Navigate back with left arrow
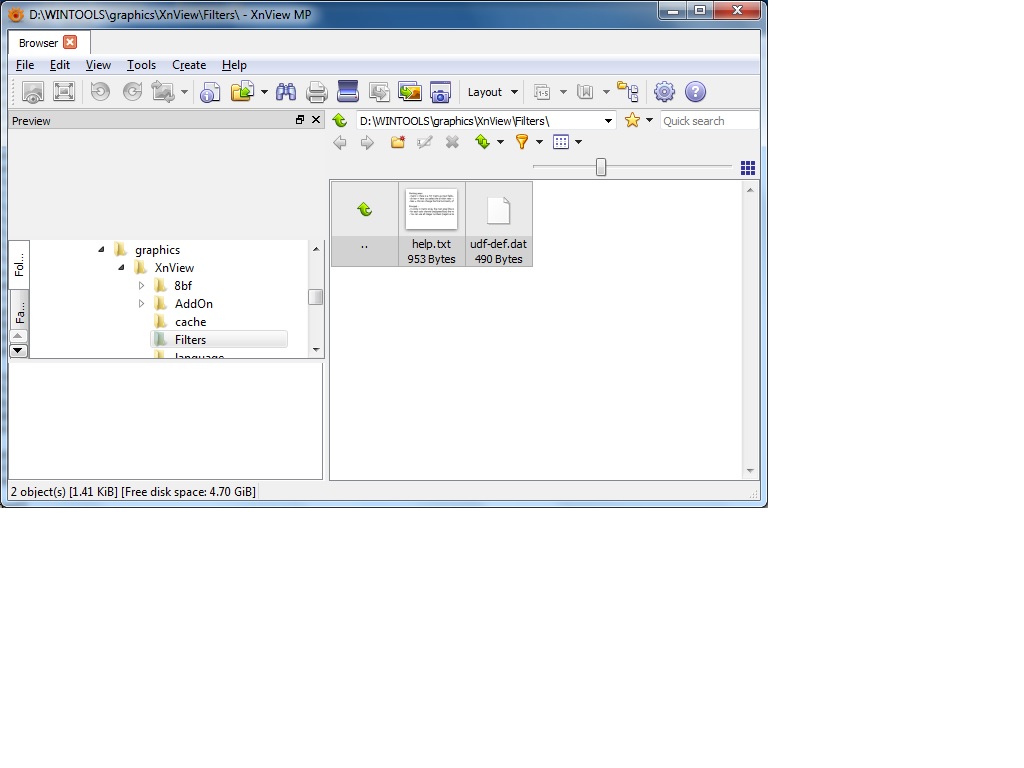 [340, 142]
